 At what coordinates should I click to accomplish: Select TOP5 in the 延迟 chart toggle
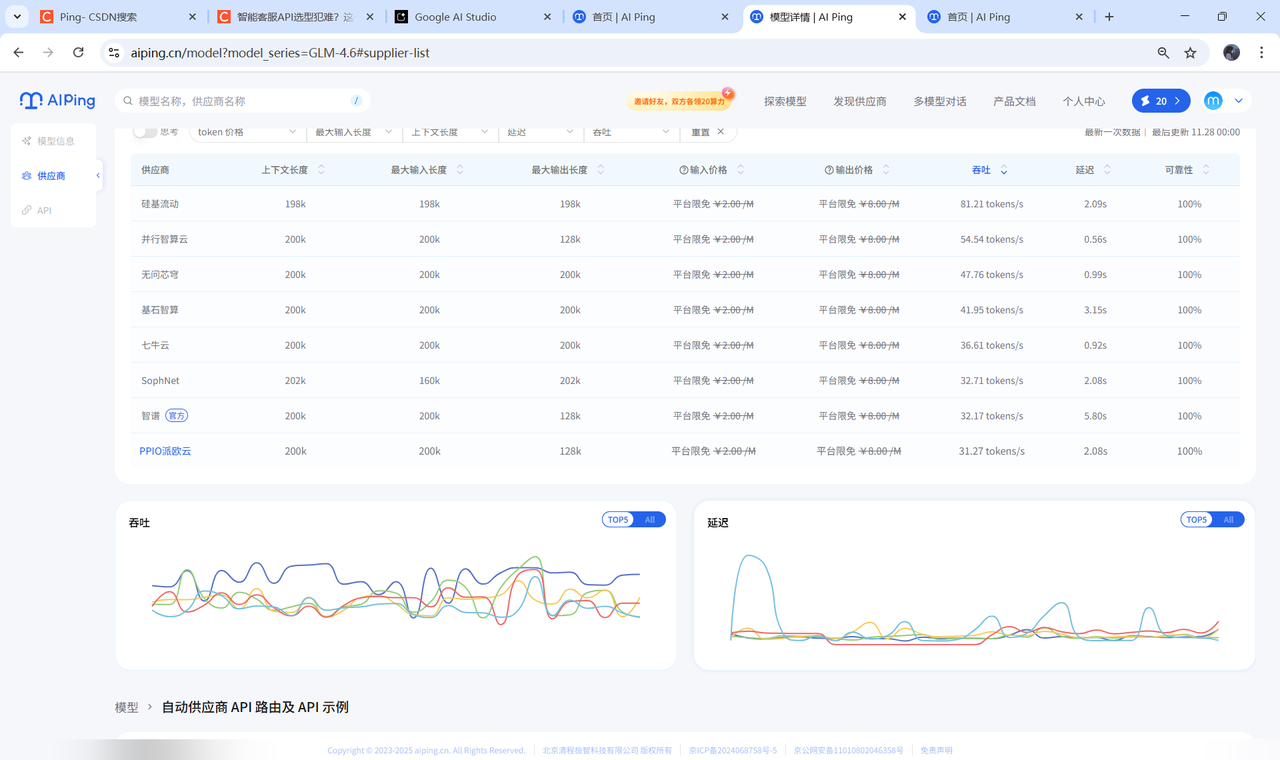click(x=1197, y=520)
